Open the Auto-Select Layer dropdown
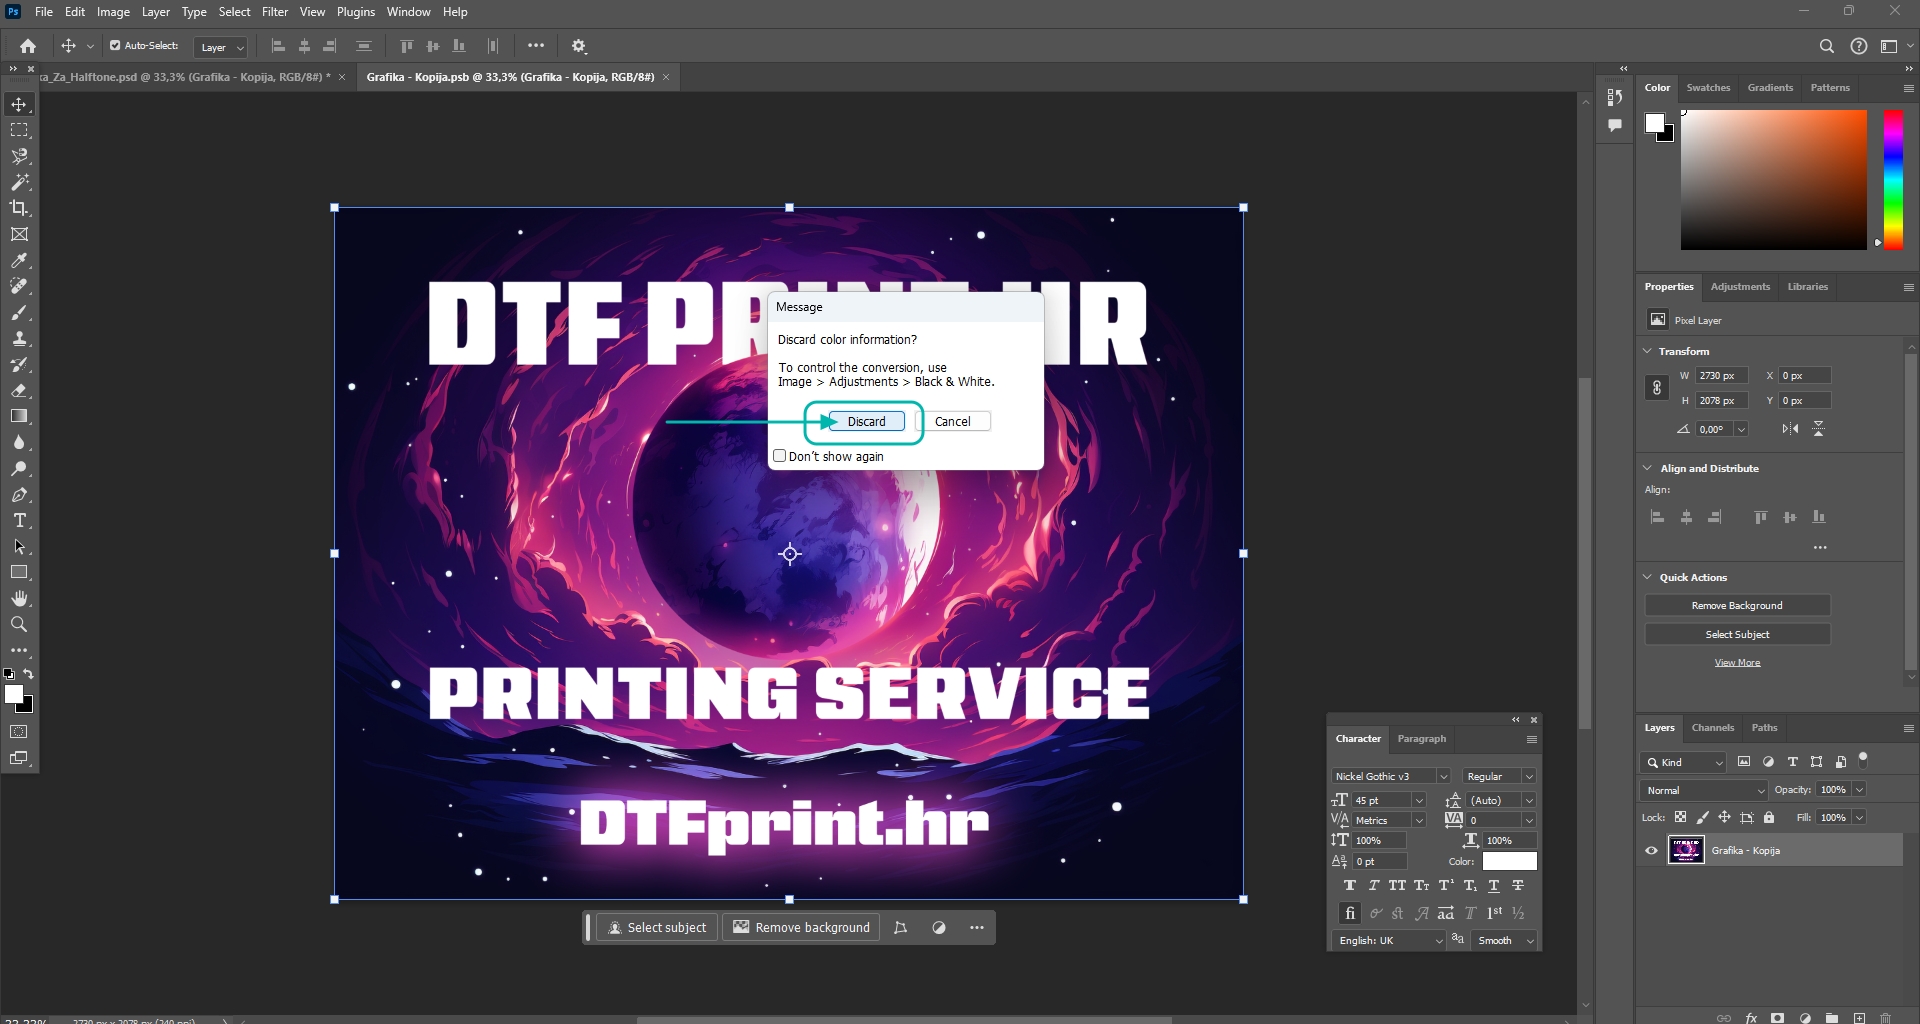The width and height of the screenshot is (1920, 1024). click(221, 47)
